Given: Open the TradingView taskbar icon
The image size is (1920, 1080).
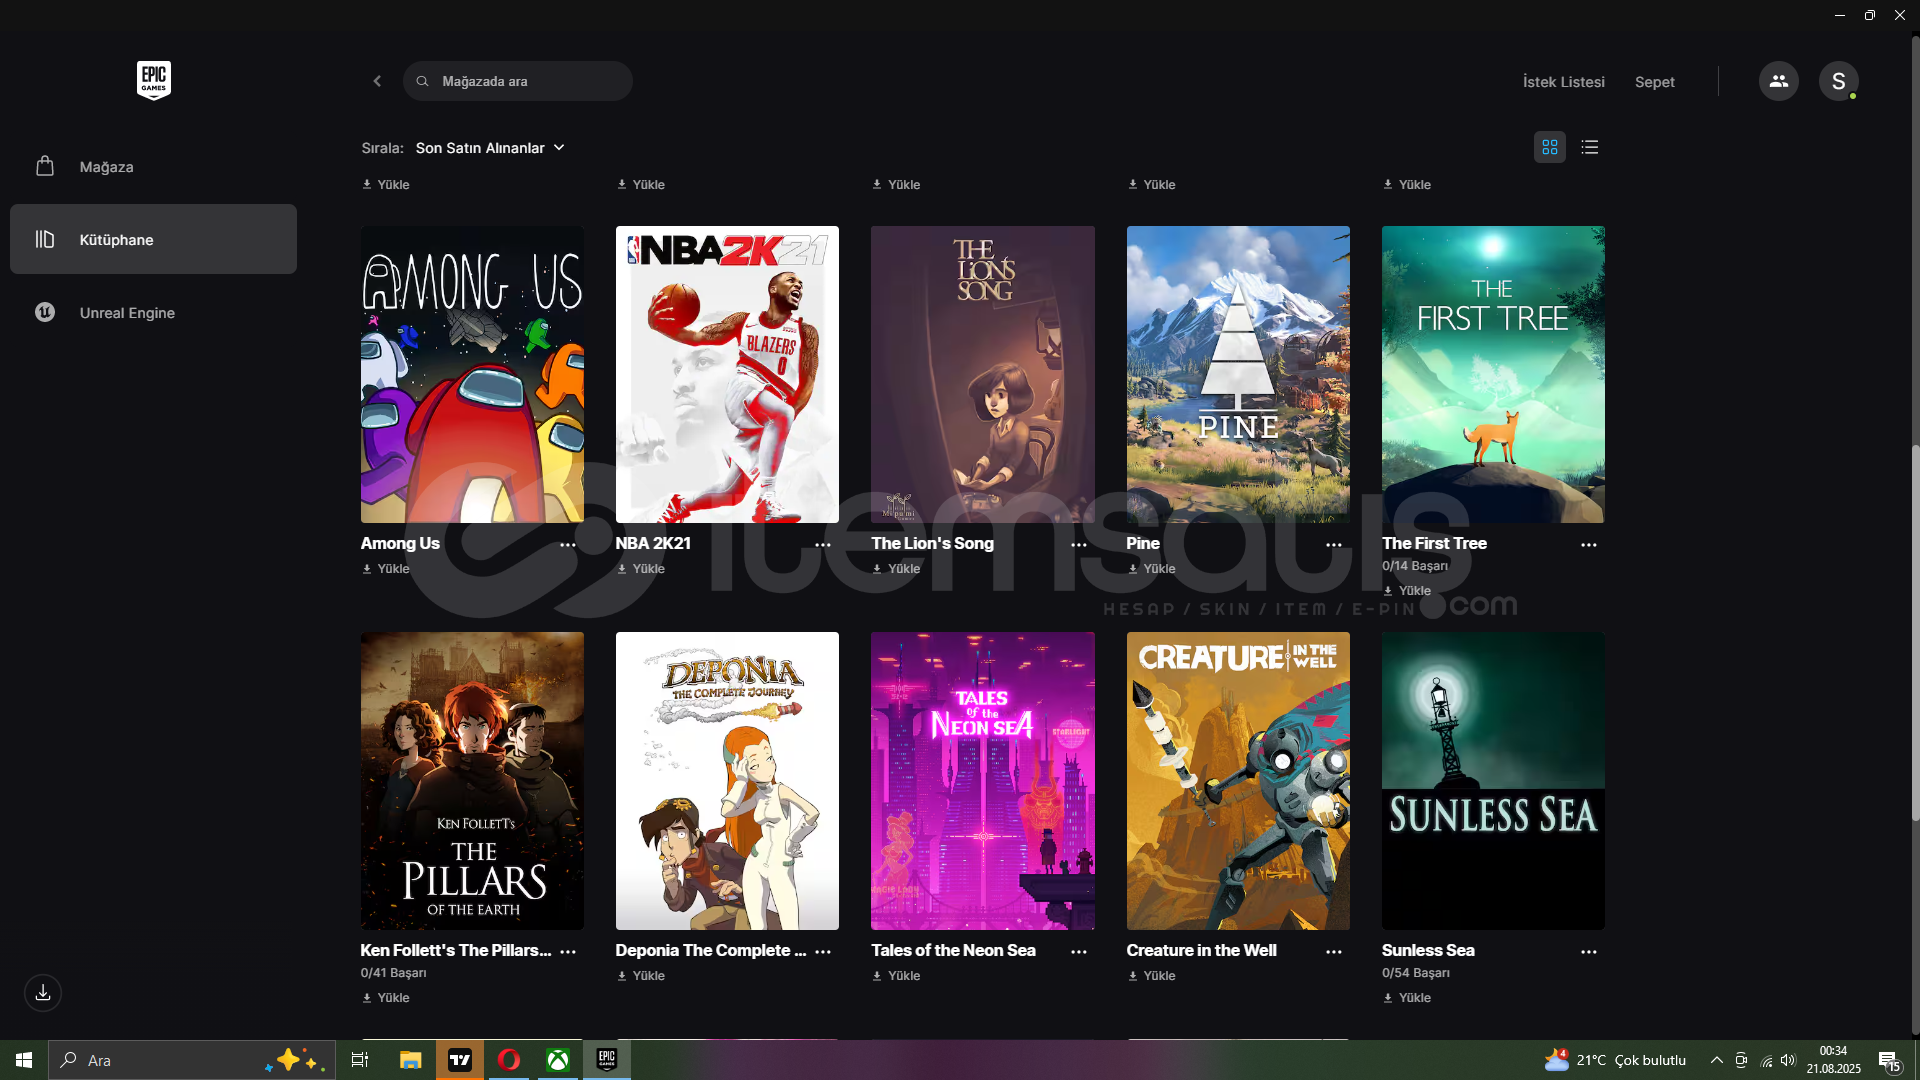Looking at the screenshot, I should pos(460,1060).
